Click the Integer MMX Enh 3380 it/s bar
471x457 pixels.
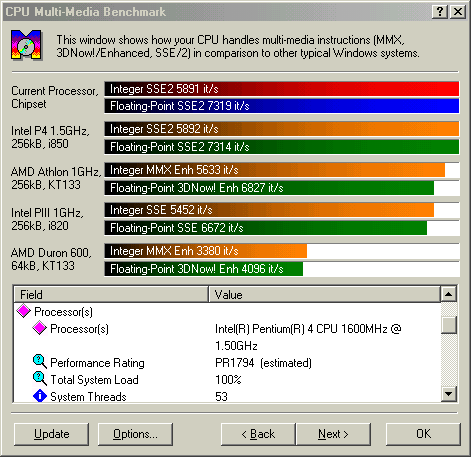pos(206,251)
